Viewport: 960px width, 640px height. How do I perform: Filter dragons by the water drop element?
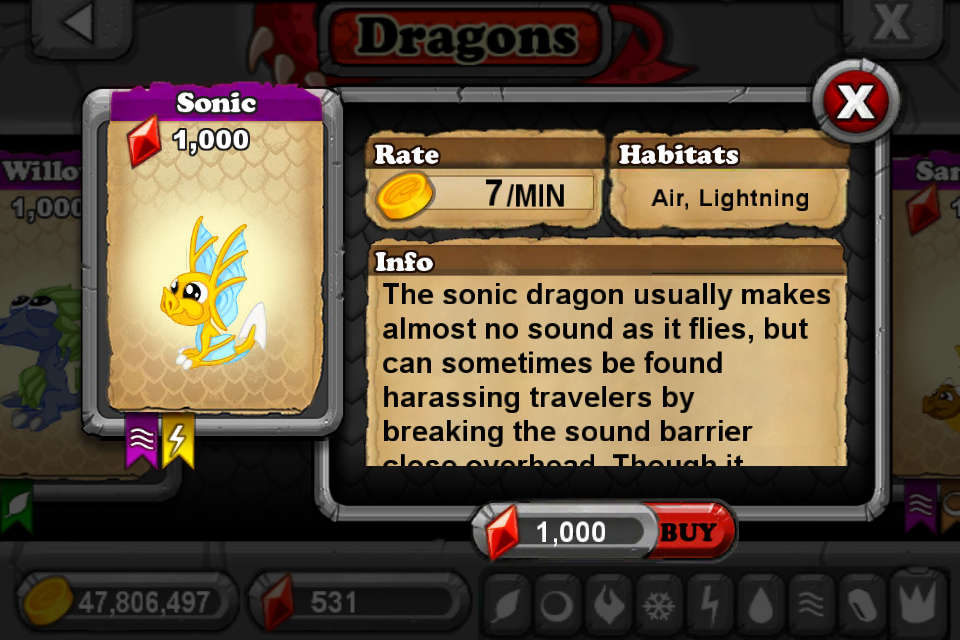point(760,605)
